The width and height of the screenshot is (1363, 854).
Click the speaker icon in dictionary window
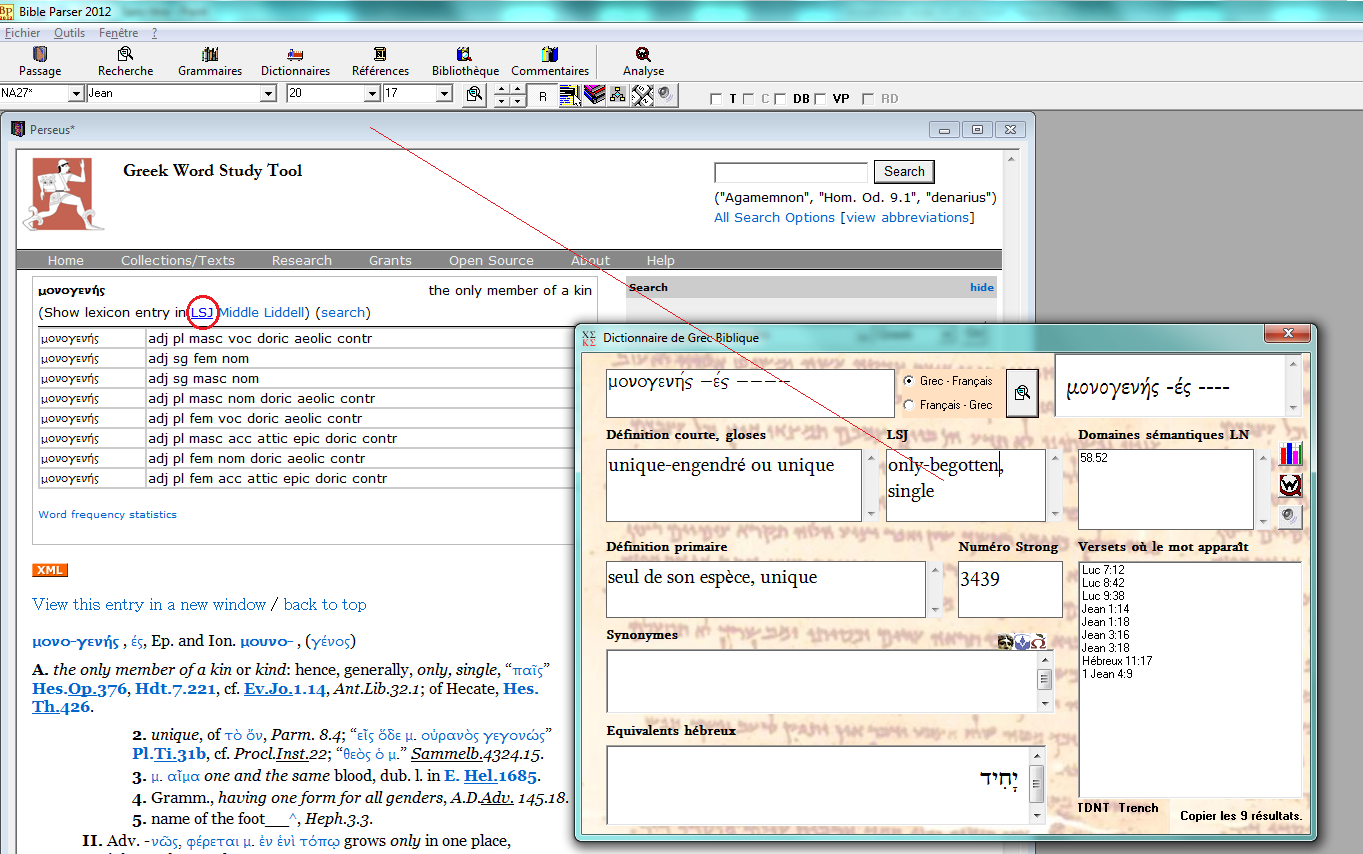(1291, 516)
